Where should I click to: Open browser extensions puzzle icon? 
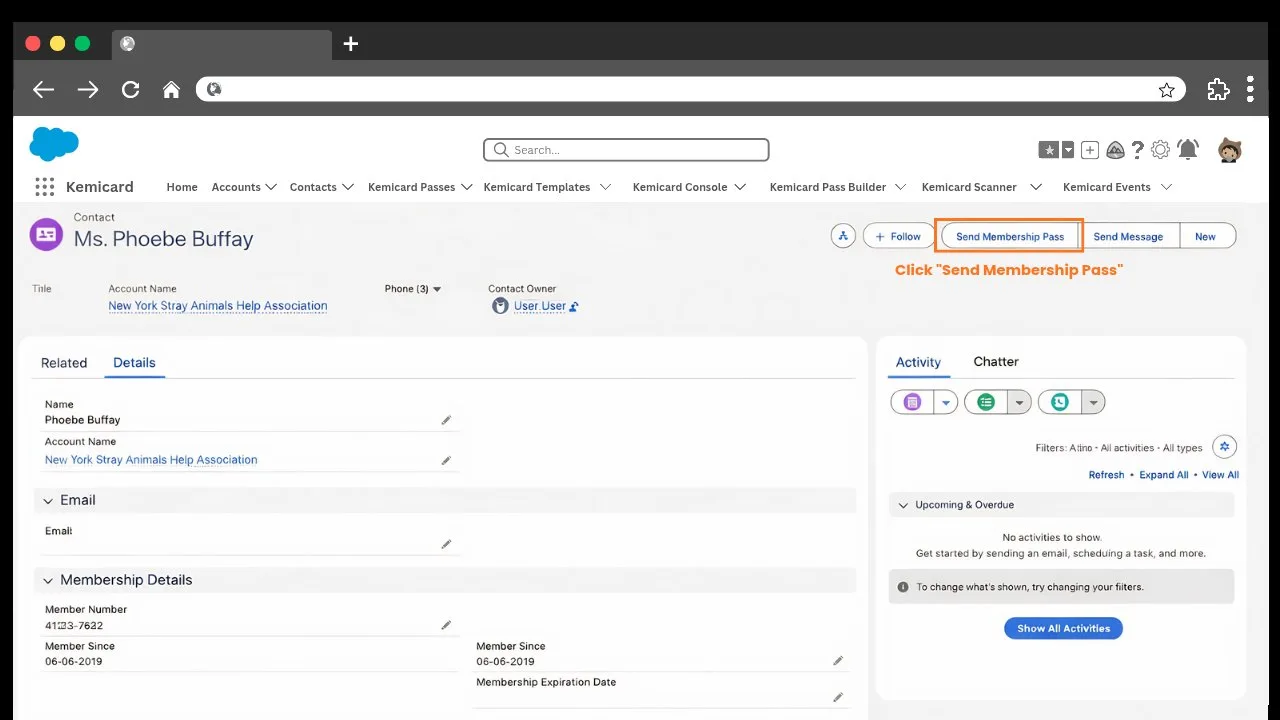point(1218,89)
